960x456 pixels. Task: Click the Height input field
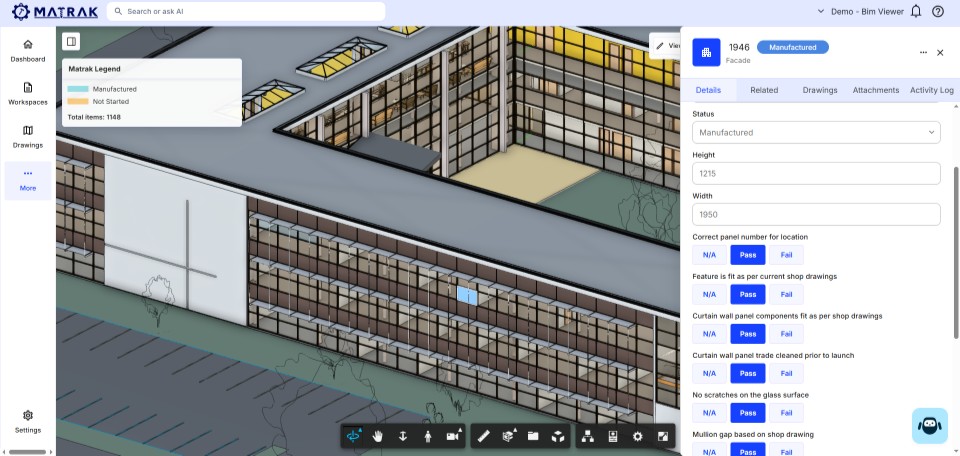(x=816, y=173)
